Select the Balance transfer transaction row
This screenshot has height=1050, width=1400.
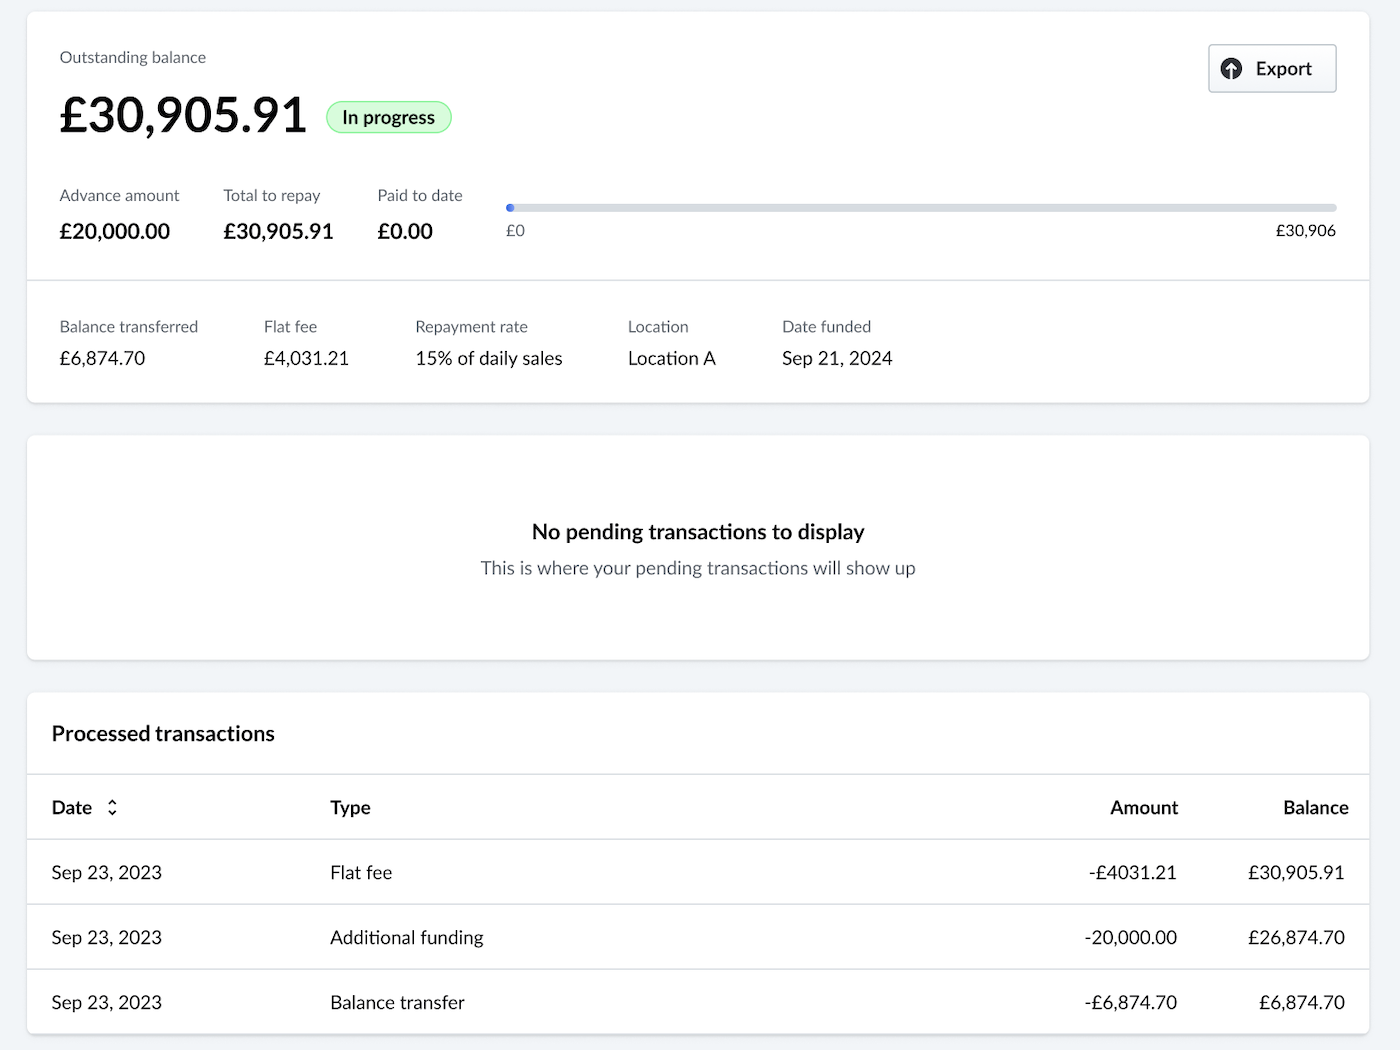click(698, 1002)
